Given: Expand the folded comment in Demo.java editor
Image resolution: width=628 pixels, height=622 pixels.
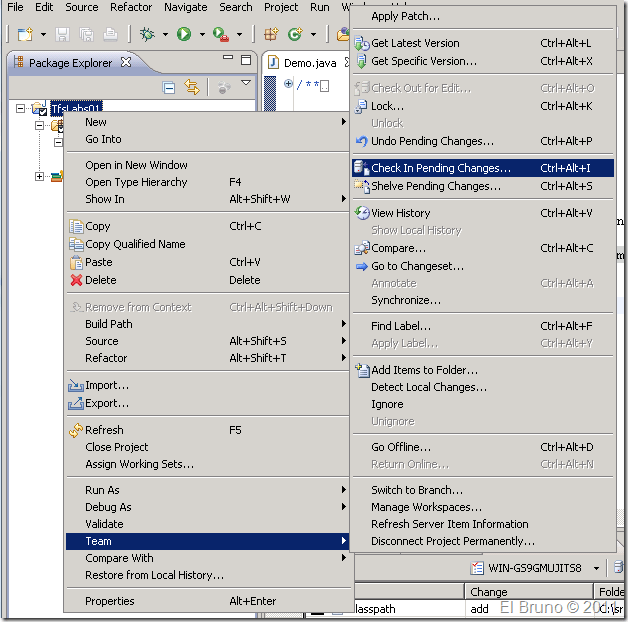Looking at the screenshot, I should pos(288,84).
